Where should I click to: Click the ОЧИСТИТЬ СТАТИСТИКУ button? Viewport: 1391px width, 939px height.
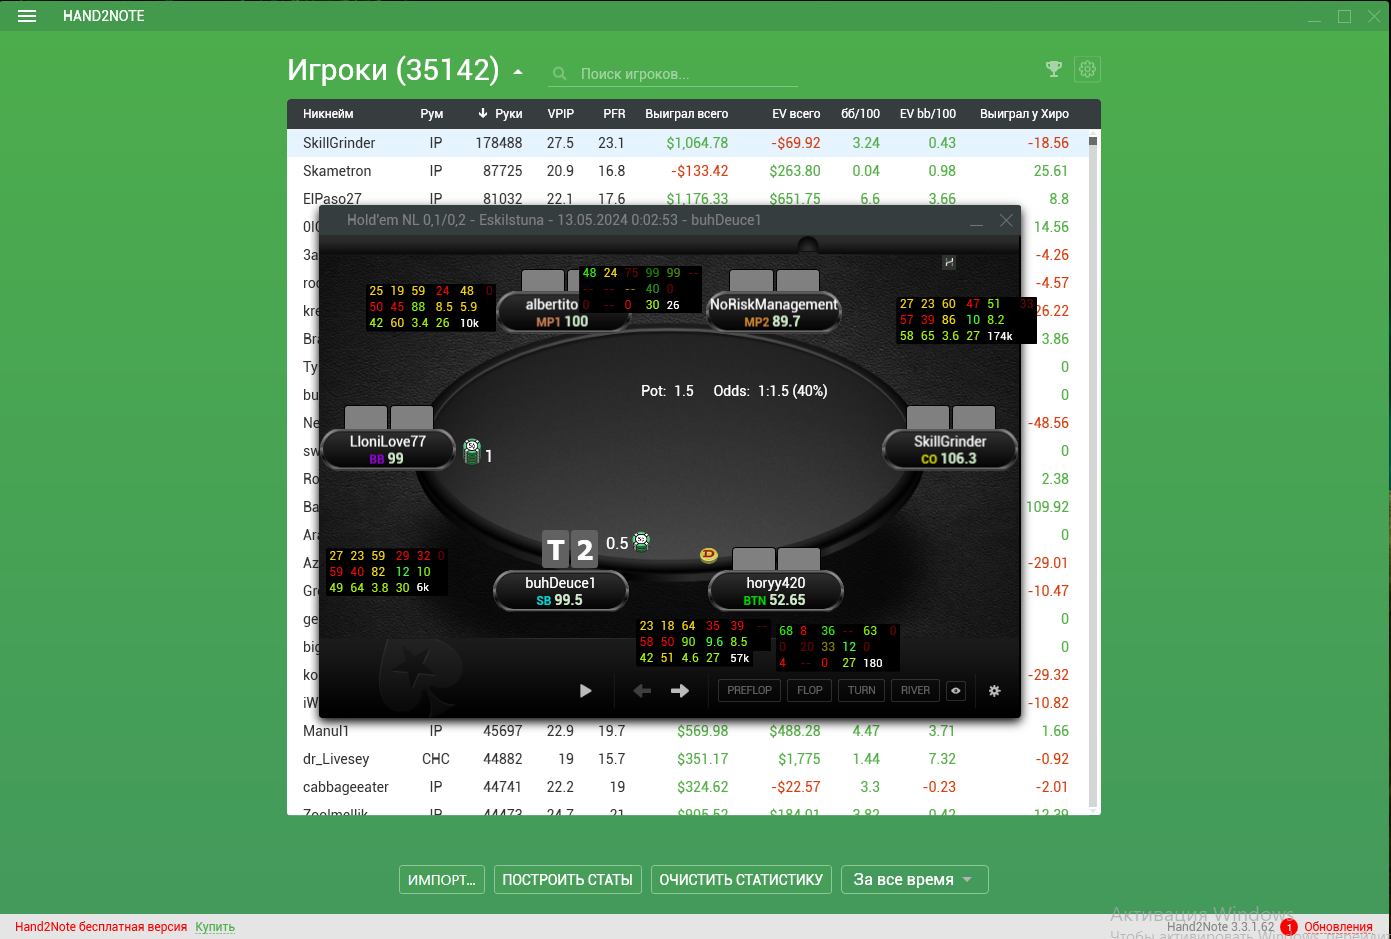click(x=741, y=879)
